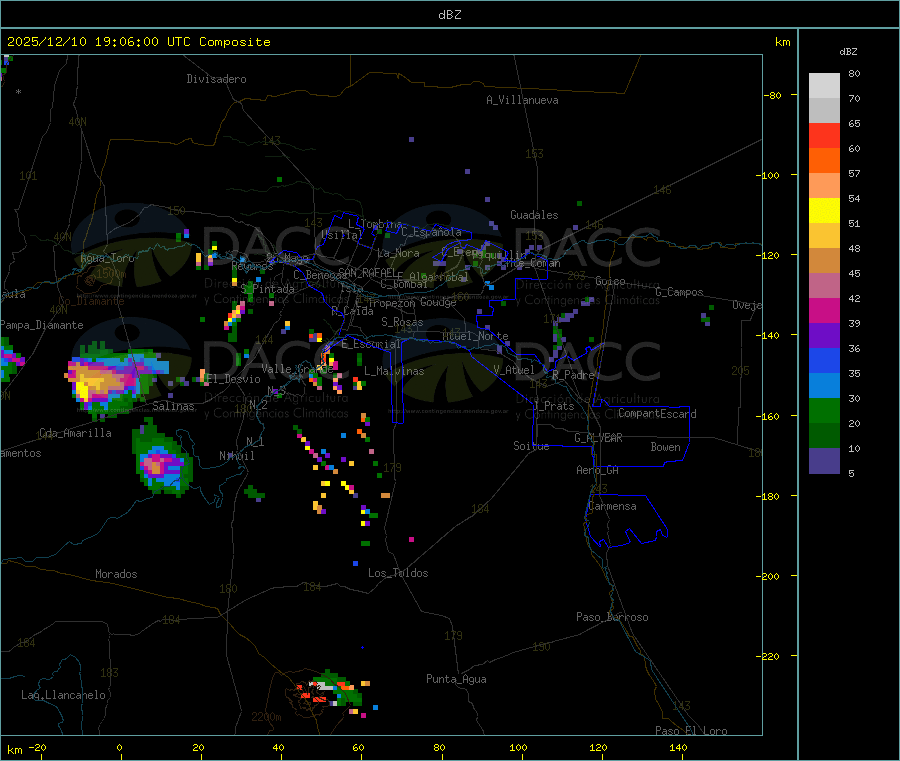Click the CompantEscard label

click(657, 413)
